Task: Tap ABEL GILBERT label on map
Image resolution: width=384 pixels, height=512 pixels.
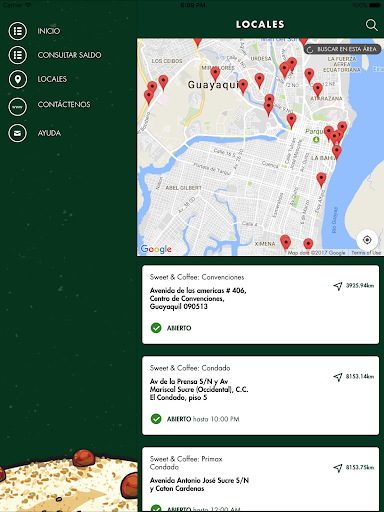Action: [184, 188]
